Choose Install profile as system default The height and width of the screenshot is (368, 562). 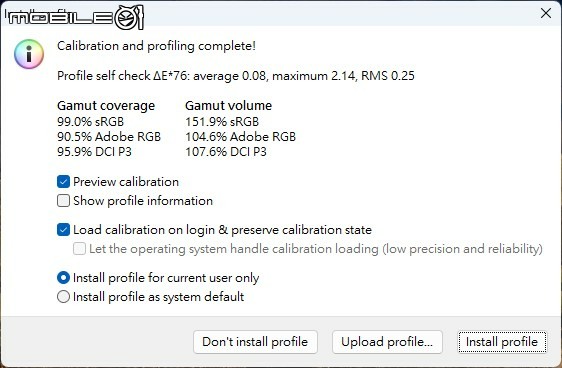tap(63, 297)
